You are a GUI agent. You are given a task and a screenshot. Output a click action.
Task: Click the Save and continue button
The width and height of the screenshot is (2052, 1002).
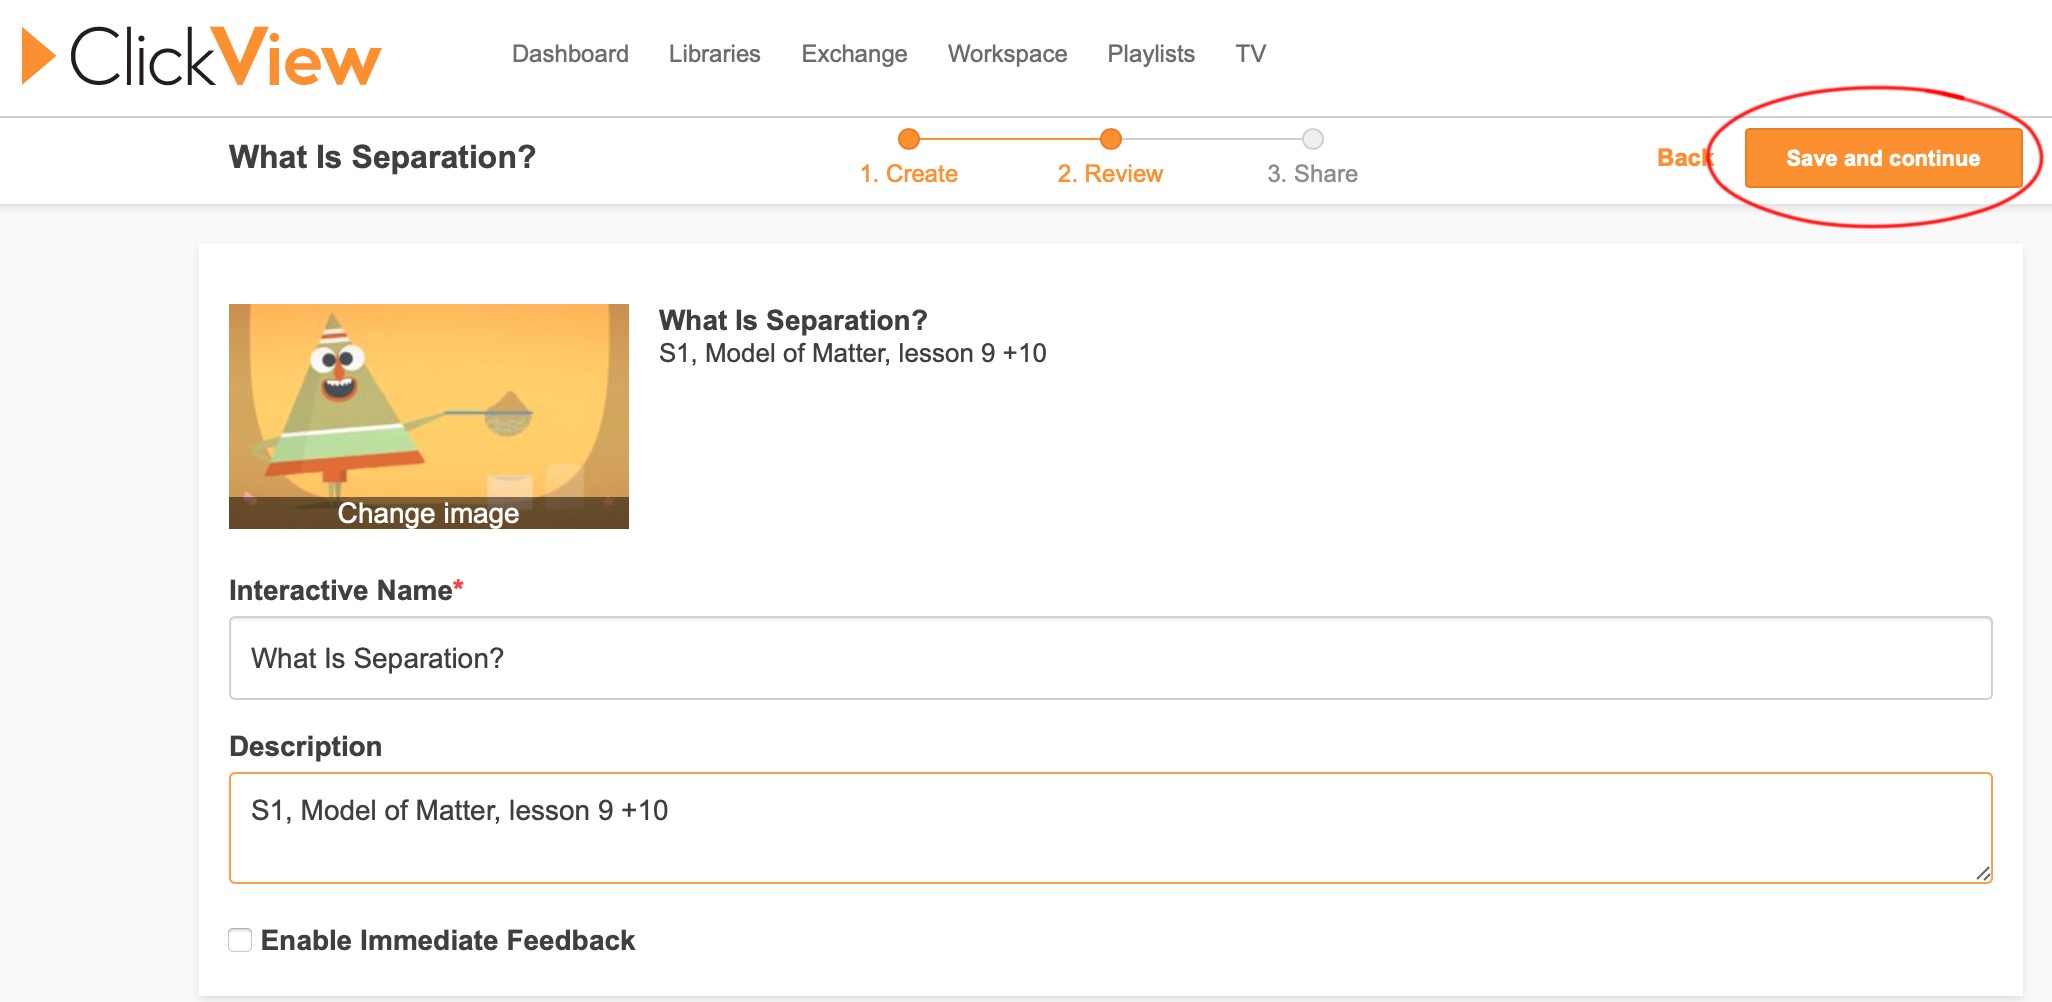click(1882, 158)
